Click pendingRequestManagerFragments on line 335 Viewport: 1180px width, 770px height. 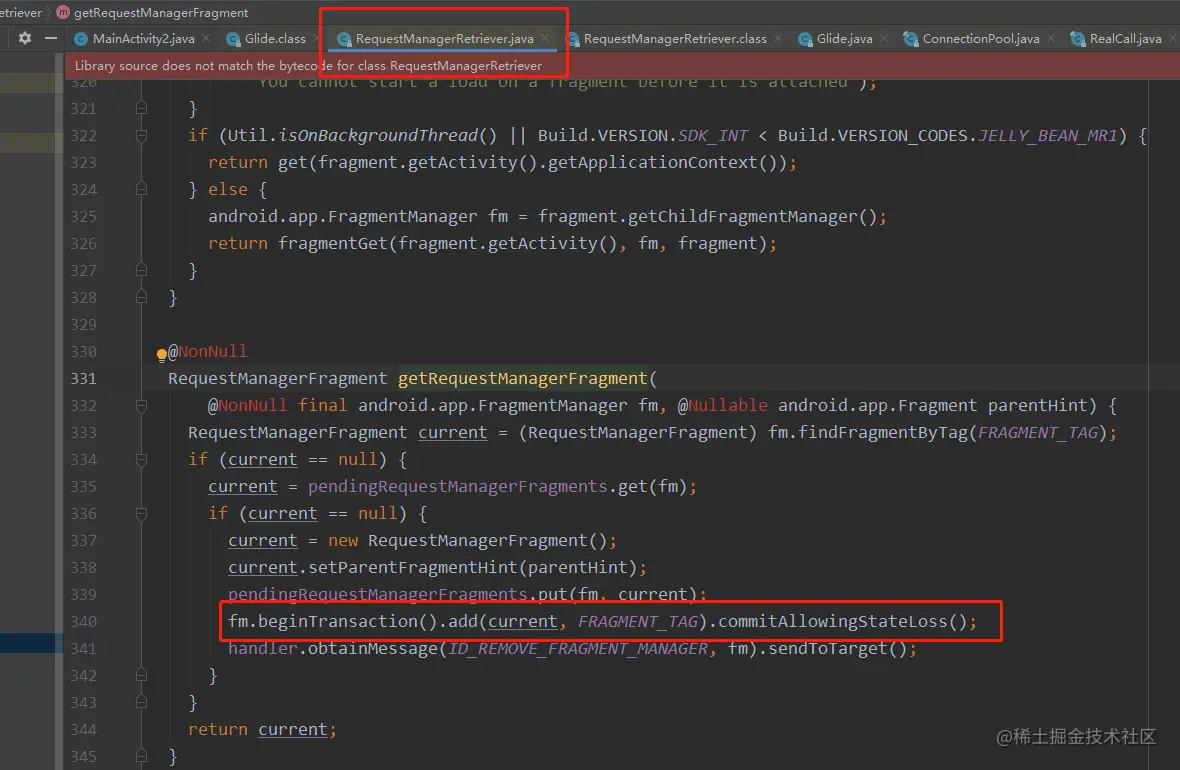(x=458, y=487)
